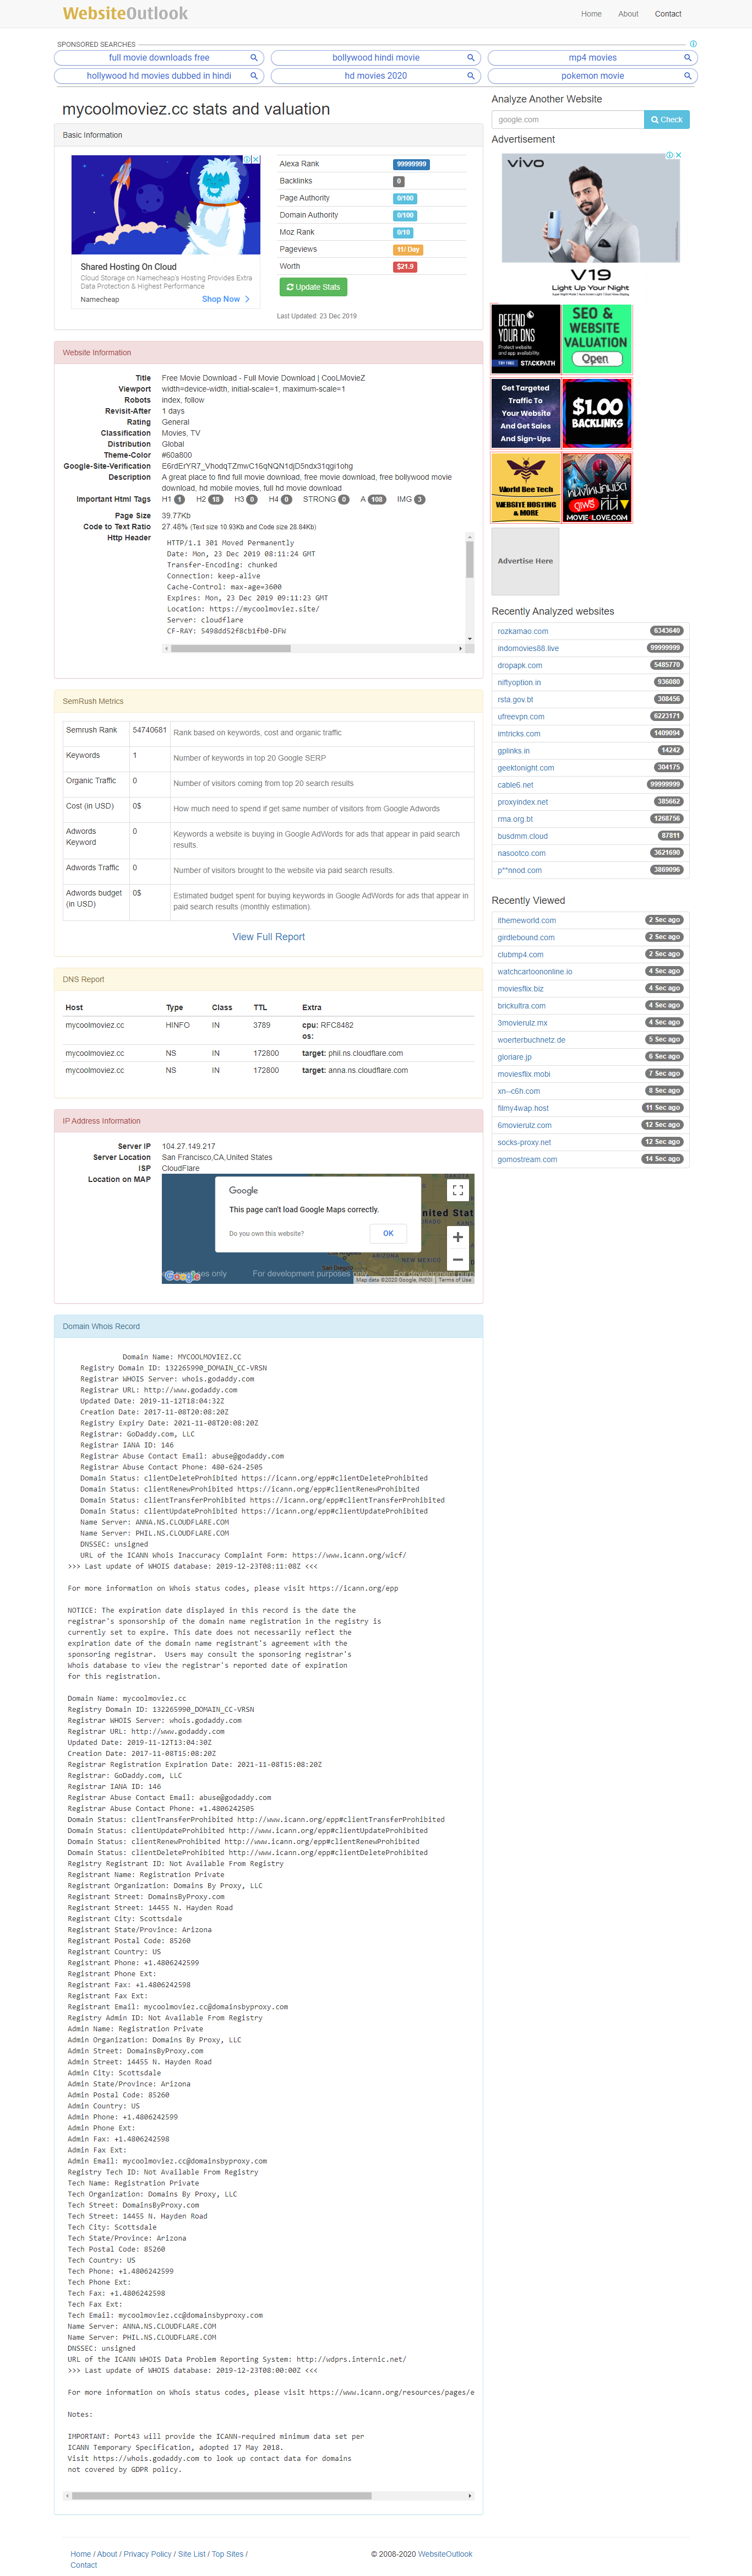This screenshot has height=2576, width=752.
Task: Open watchcartoononline.io link
Action: click(x=535, y=972)
